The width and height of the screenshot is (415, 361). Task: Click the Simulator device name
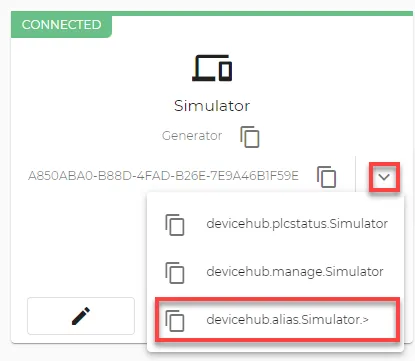pos(212,106)
